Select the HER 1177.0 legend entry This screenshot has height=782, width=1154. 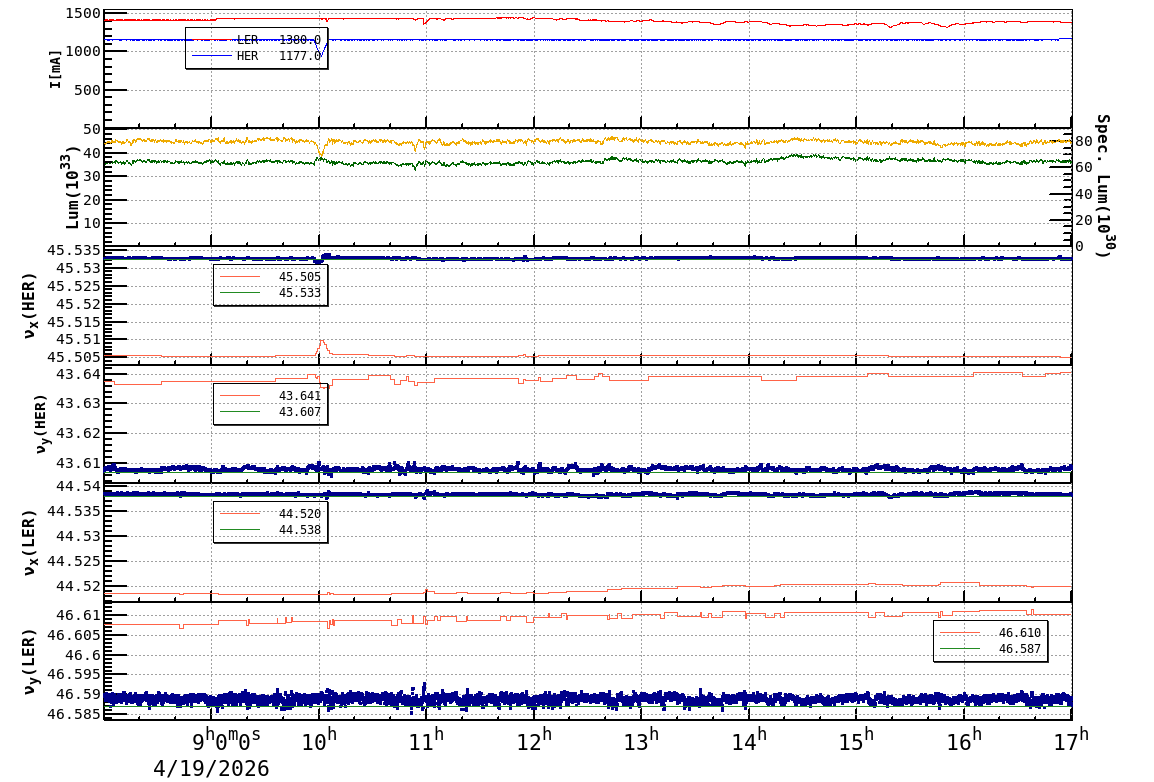tap(256, 56)
